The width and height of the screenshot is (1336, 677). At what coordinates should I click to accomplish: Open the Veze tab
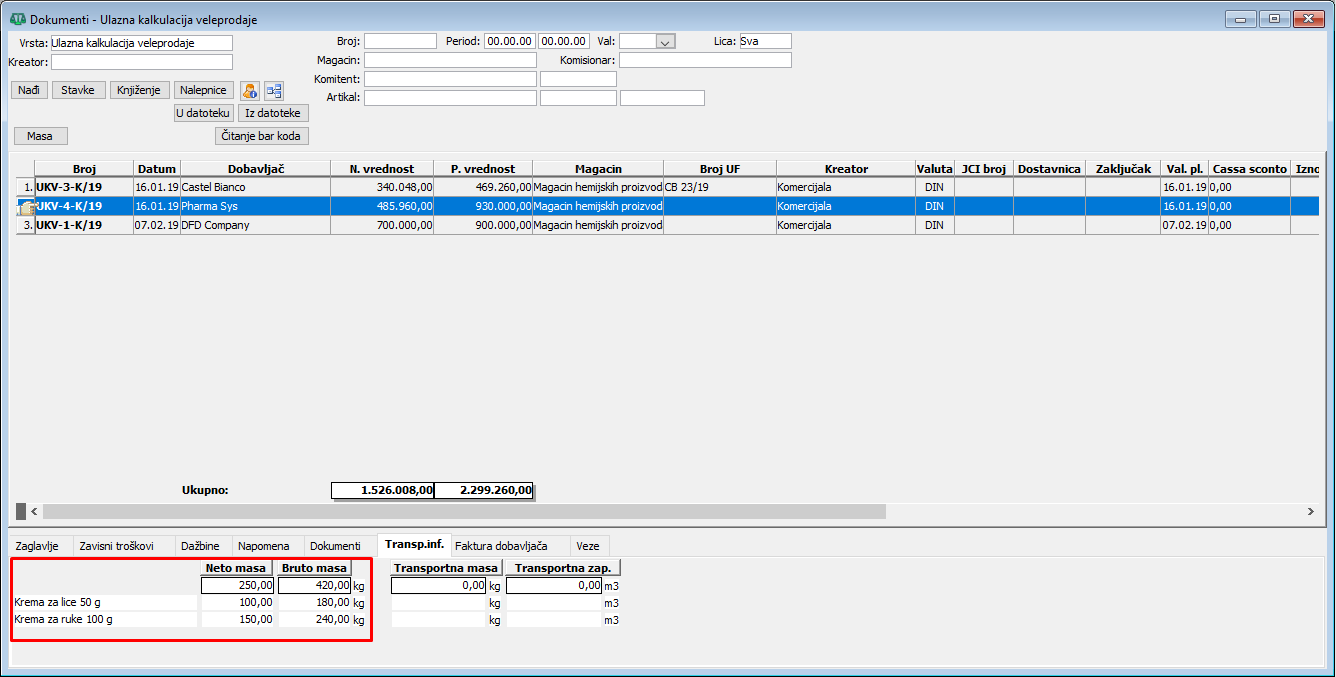coord(588,546)
